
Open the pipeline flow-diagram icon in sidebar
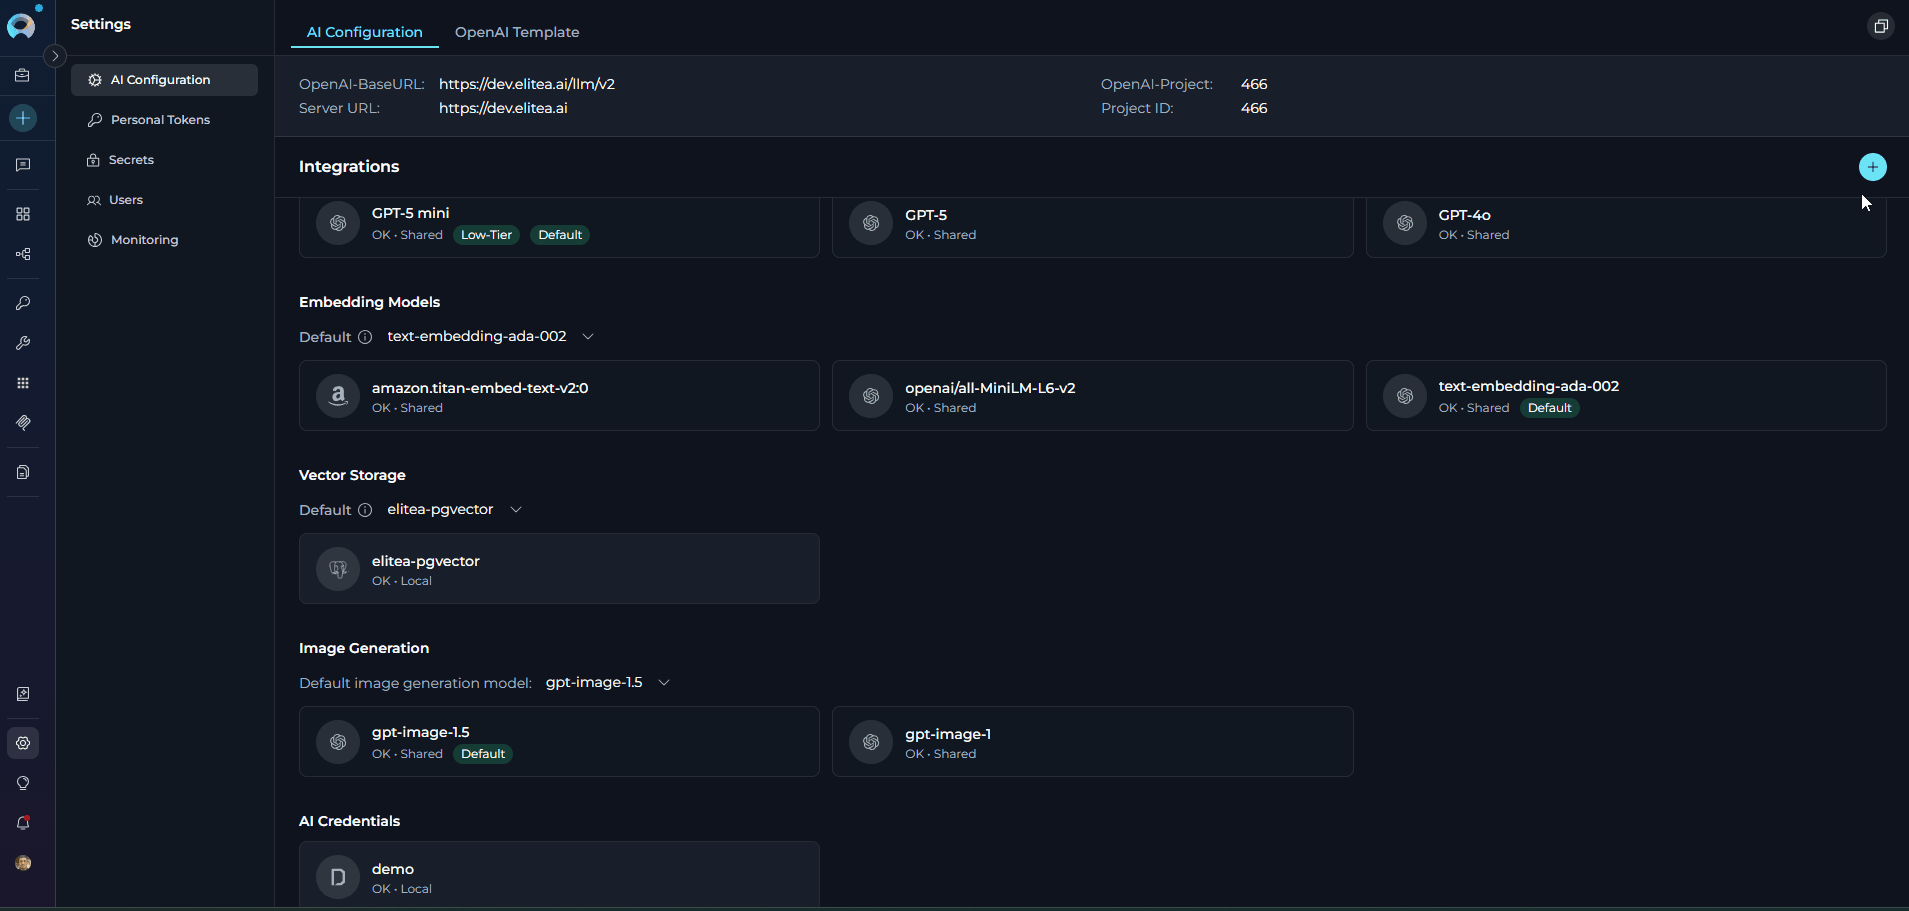(23, 254)
